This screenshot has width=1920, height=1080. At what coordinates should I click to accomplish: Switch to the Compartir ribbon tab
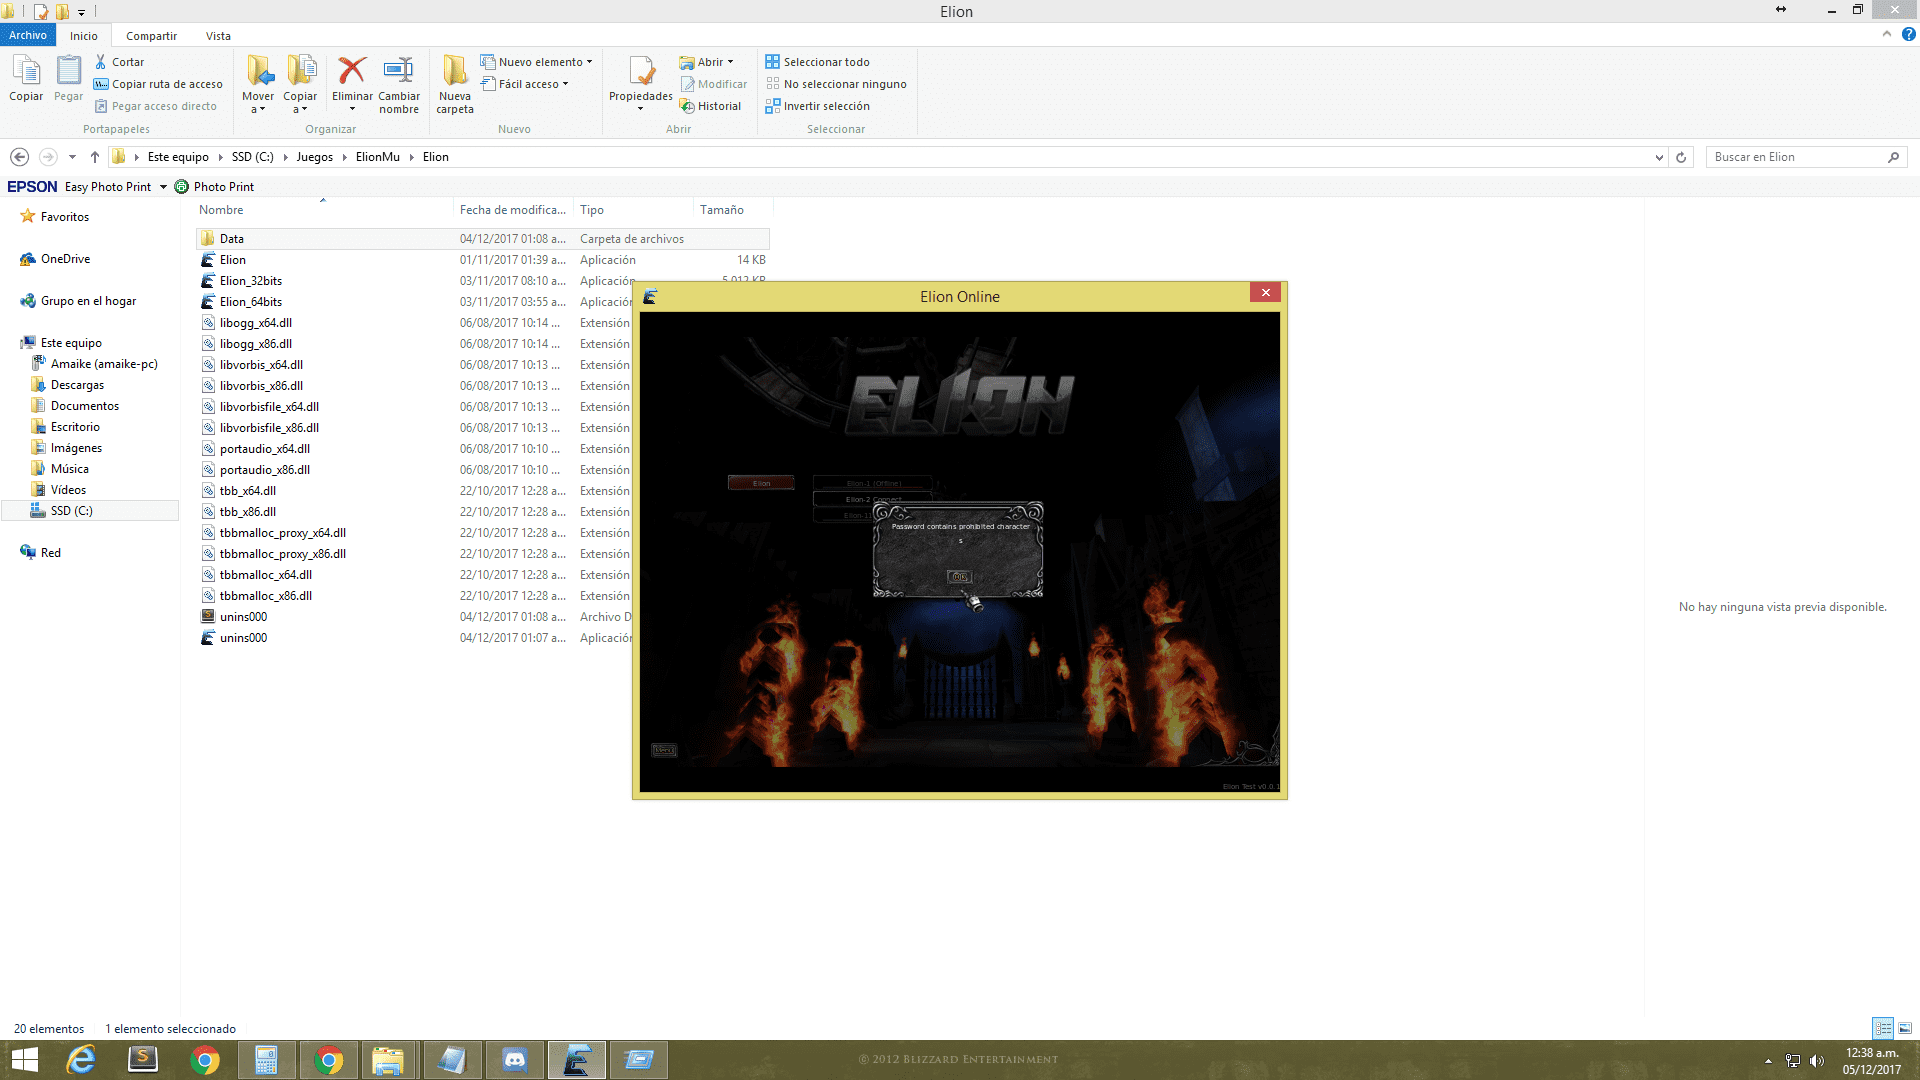[151, 36]
